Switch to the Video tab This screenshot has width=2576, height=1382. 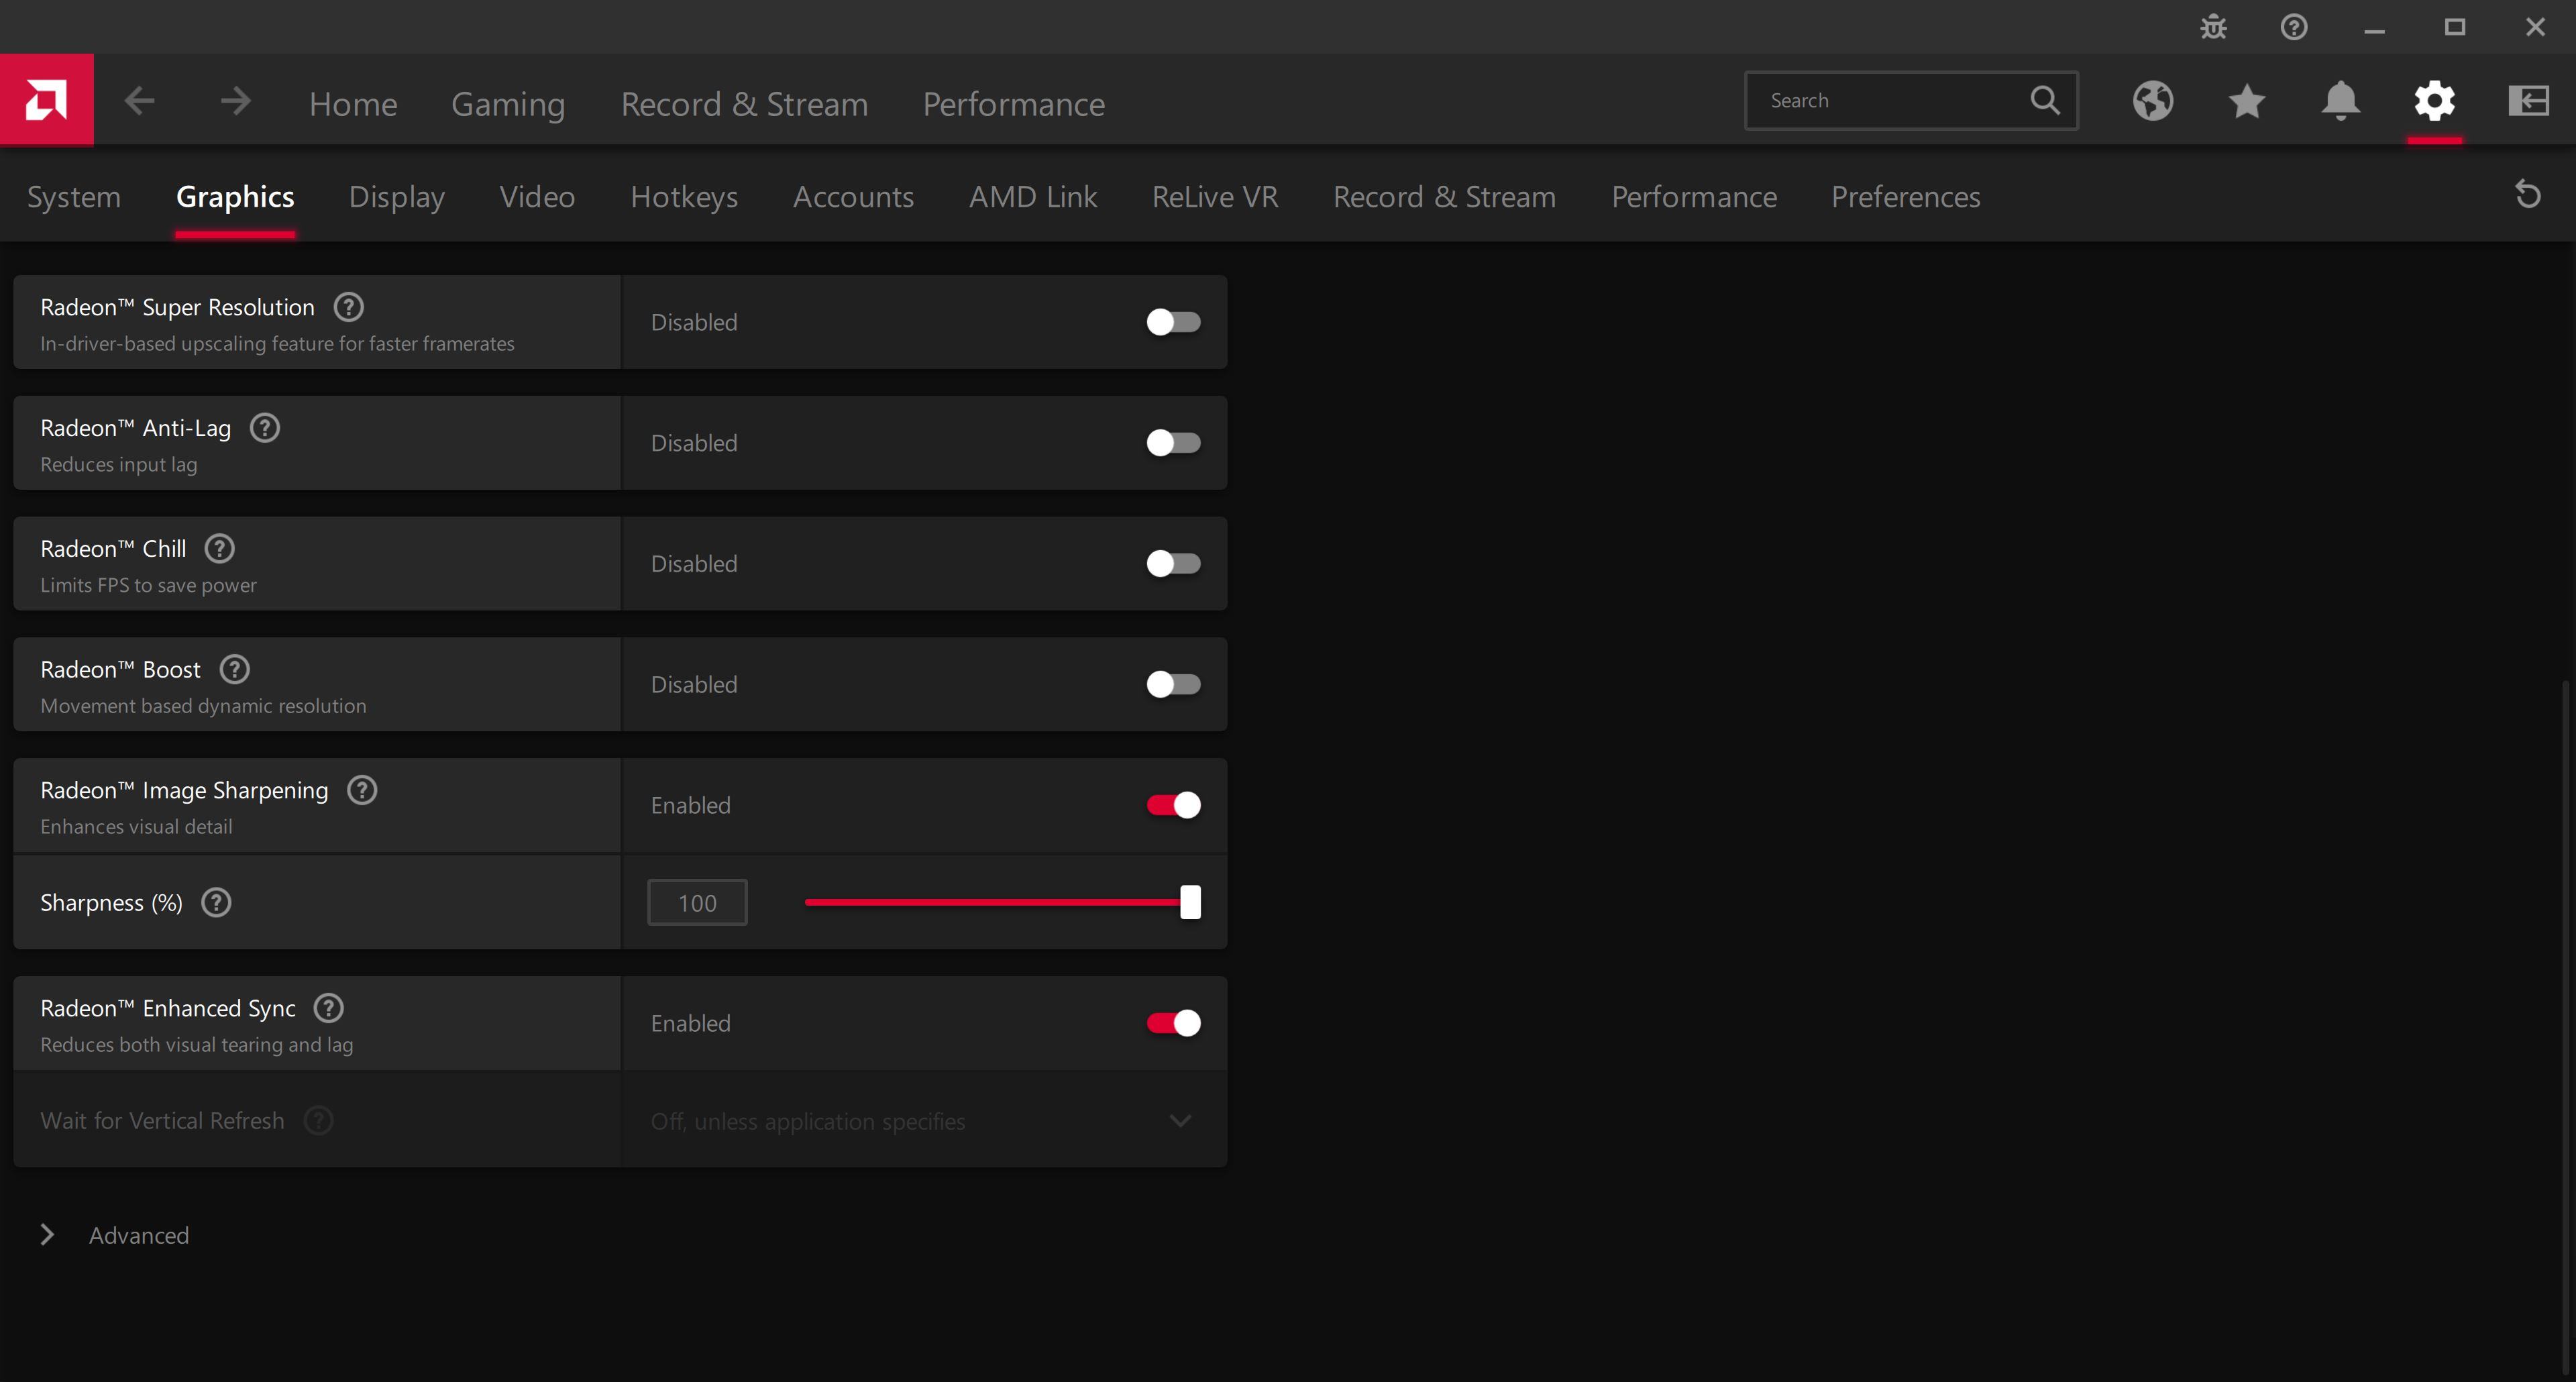(537, 197)
